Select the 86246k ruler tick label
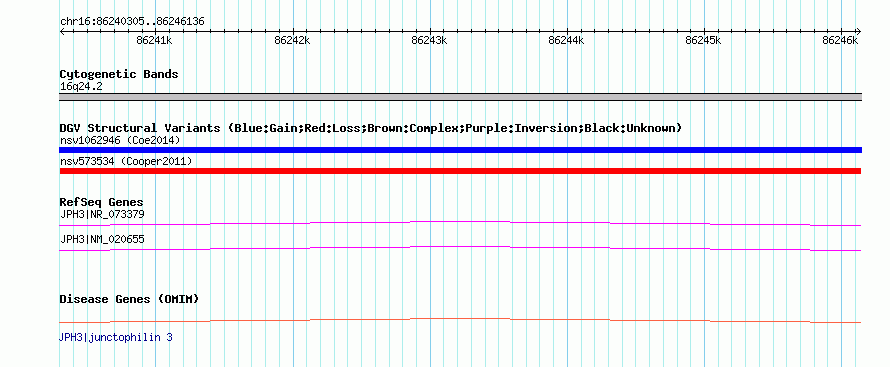890x367 pixels. click(841, 40)
